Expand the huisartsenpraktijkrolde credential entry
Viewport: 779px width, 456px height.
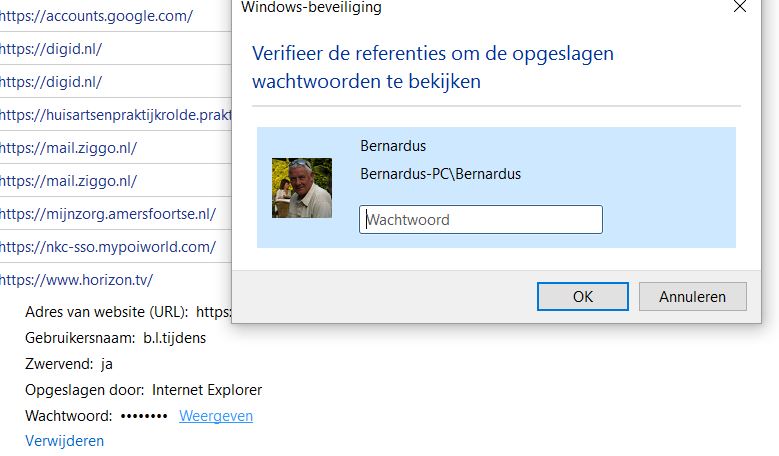(x=115, y=115)
